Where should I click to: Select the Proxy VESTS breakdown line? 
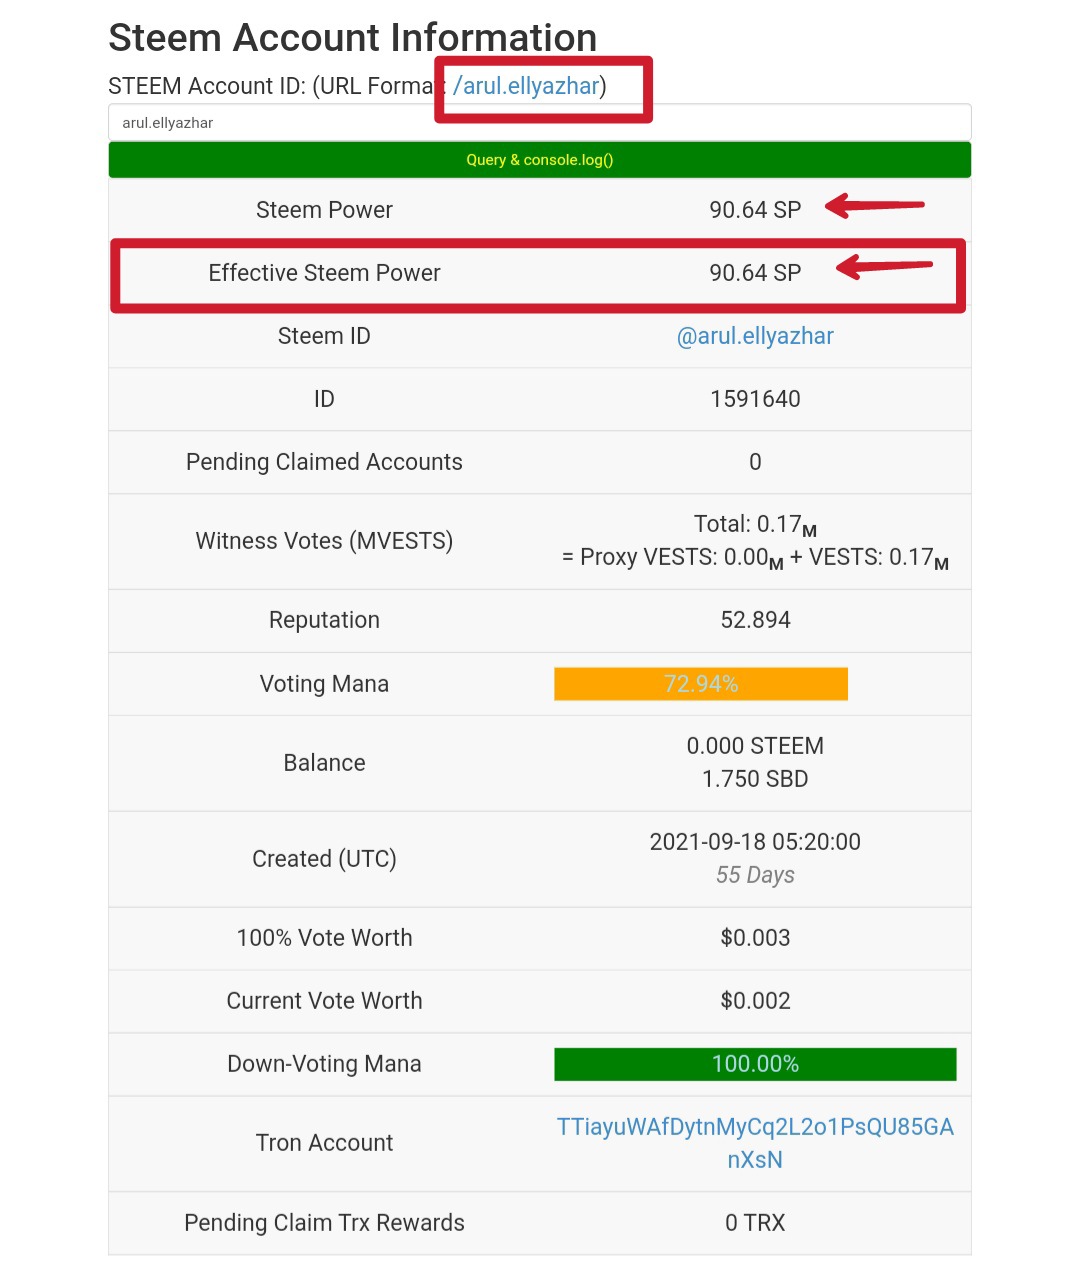pyautogui.click(x=755, y=558)
